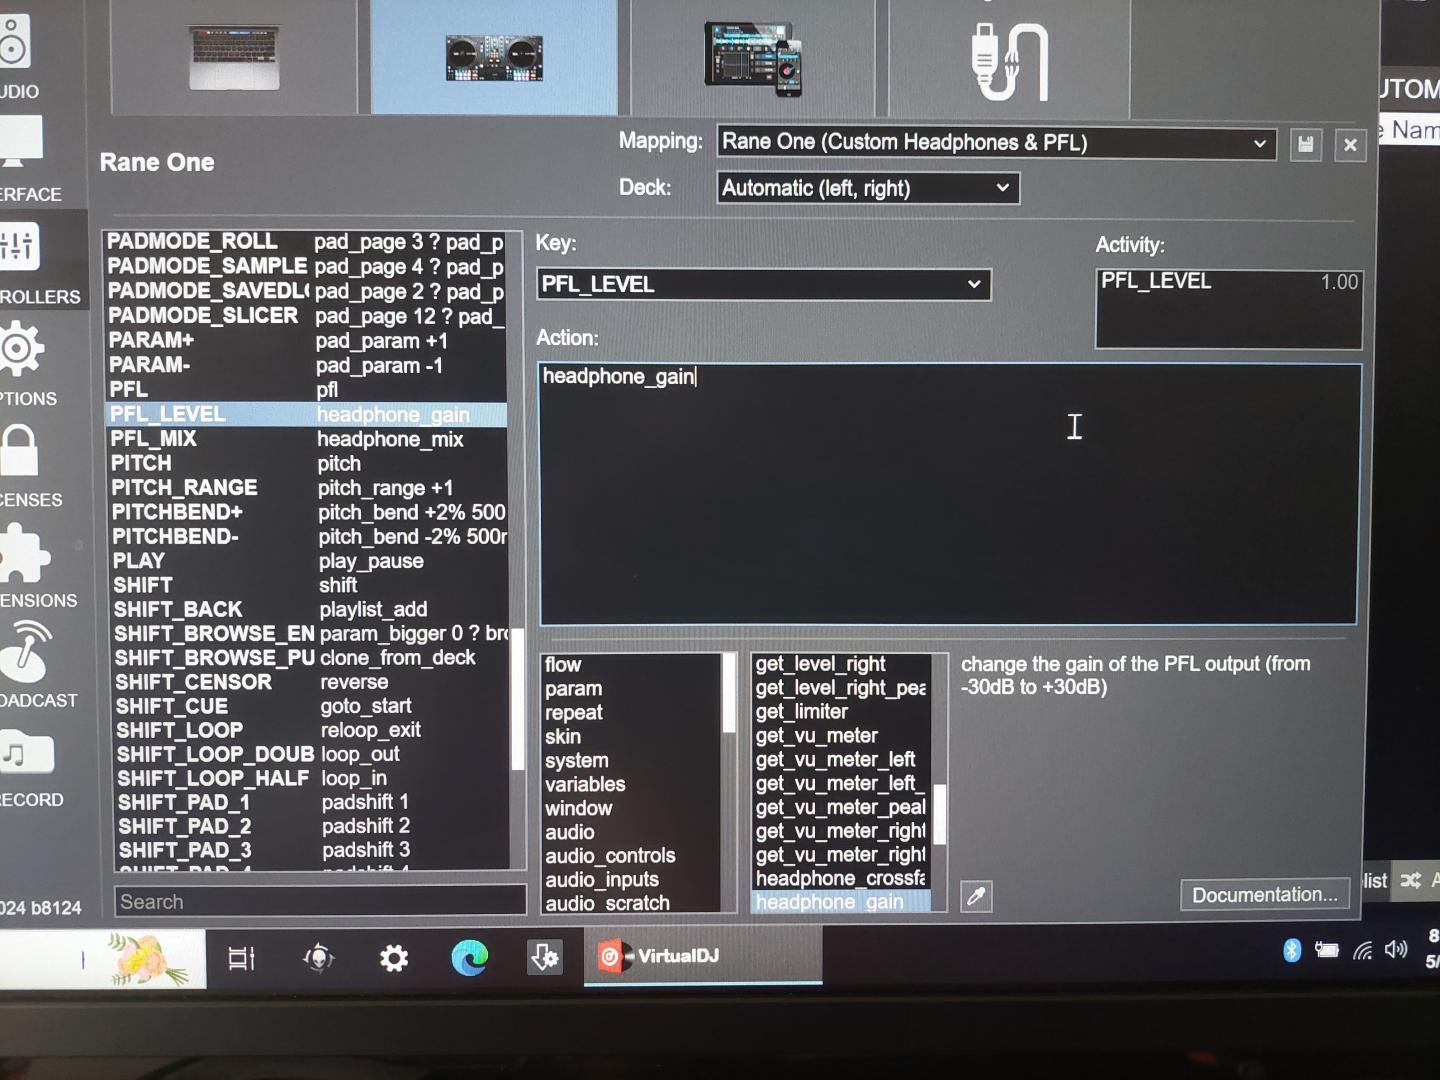Launch Microsoft Edge from taskbar
This screenshot has height=1080, width=1440.
pos(469,958)
